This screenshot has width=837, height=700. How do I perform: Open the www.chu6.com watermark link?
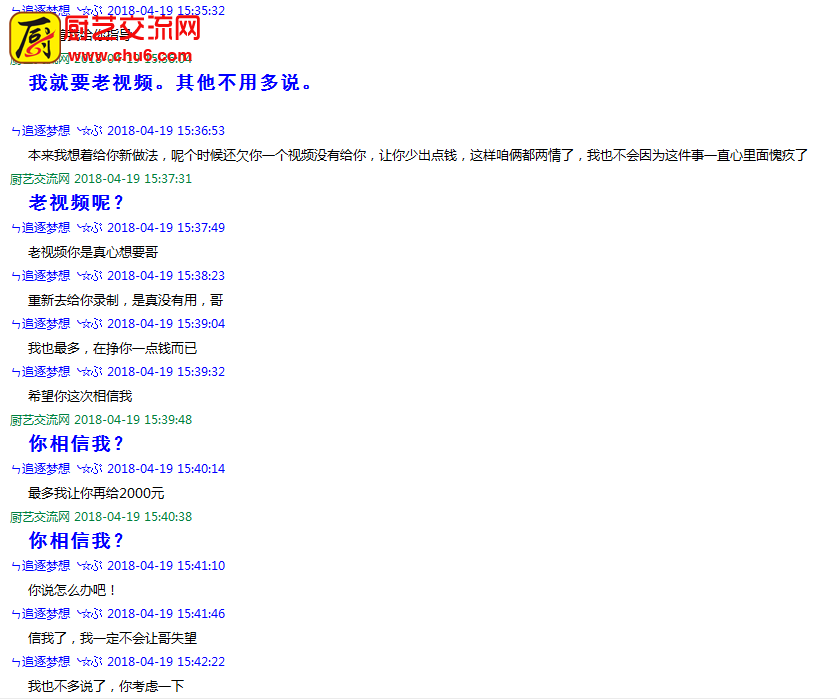[130, 56]
